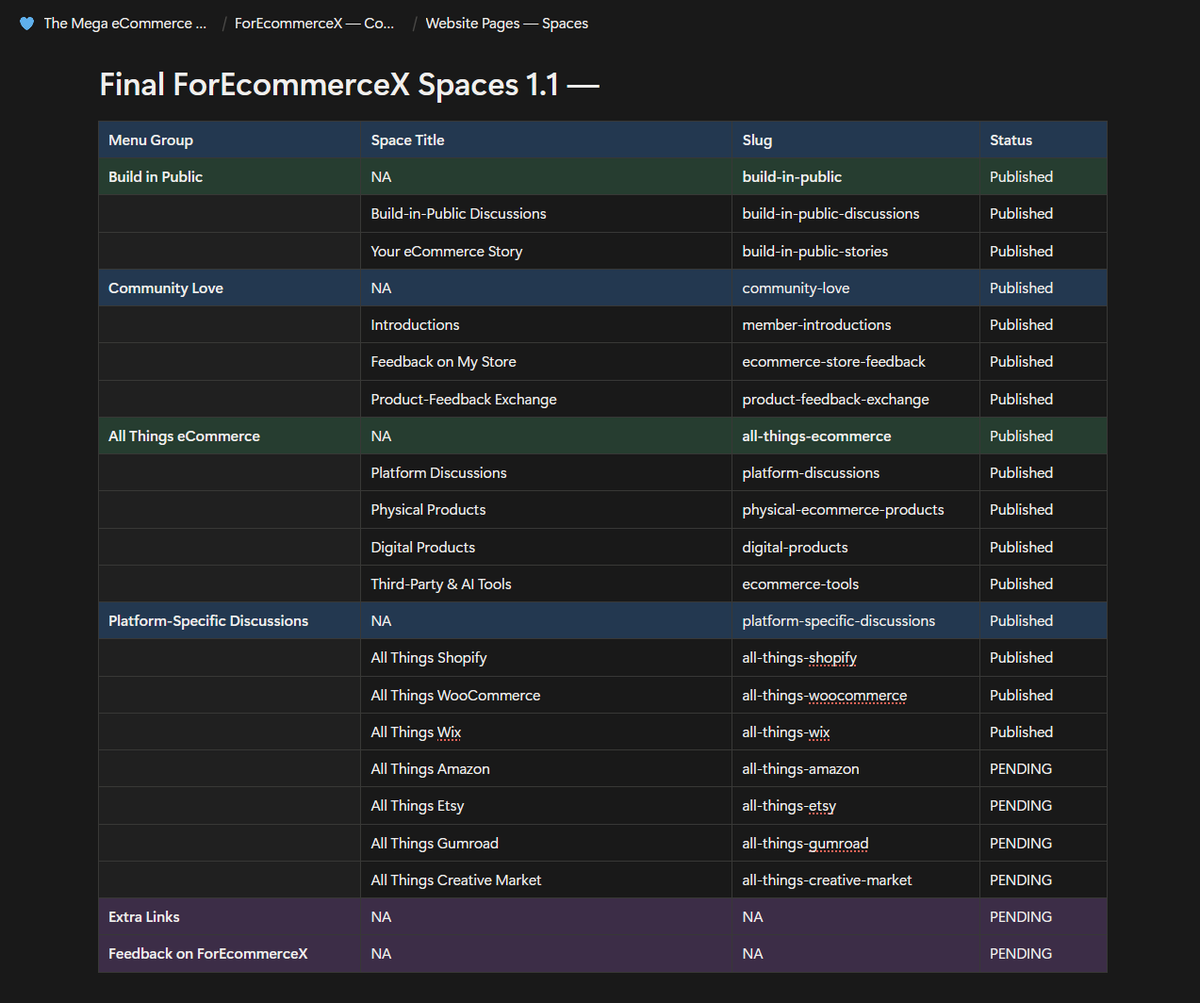This screenshot has width=1200, height=1003.
Task: Click the 'community-love' slug cell
Action: (856, 288)
